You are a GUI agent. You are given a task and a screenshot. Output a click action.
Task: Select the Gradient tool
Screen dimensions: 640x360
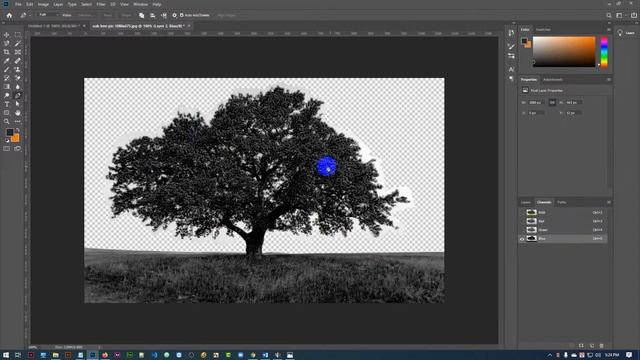7,87
